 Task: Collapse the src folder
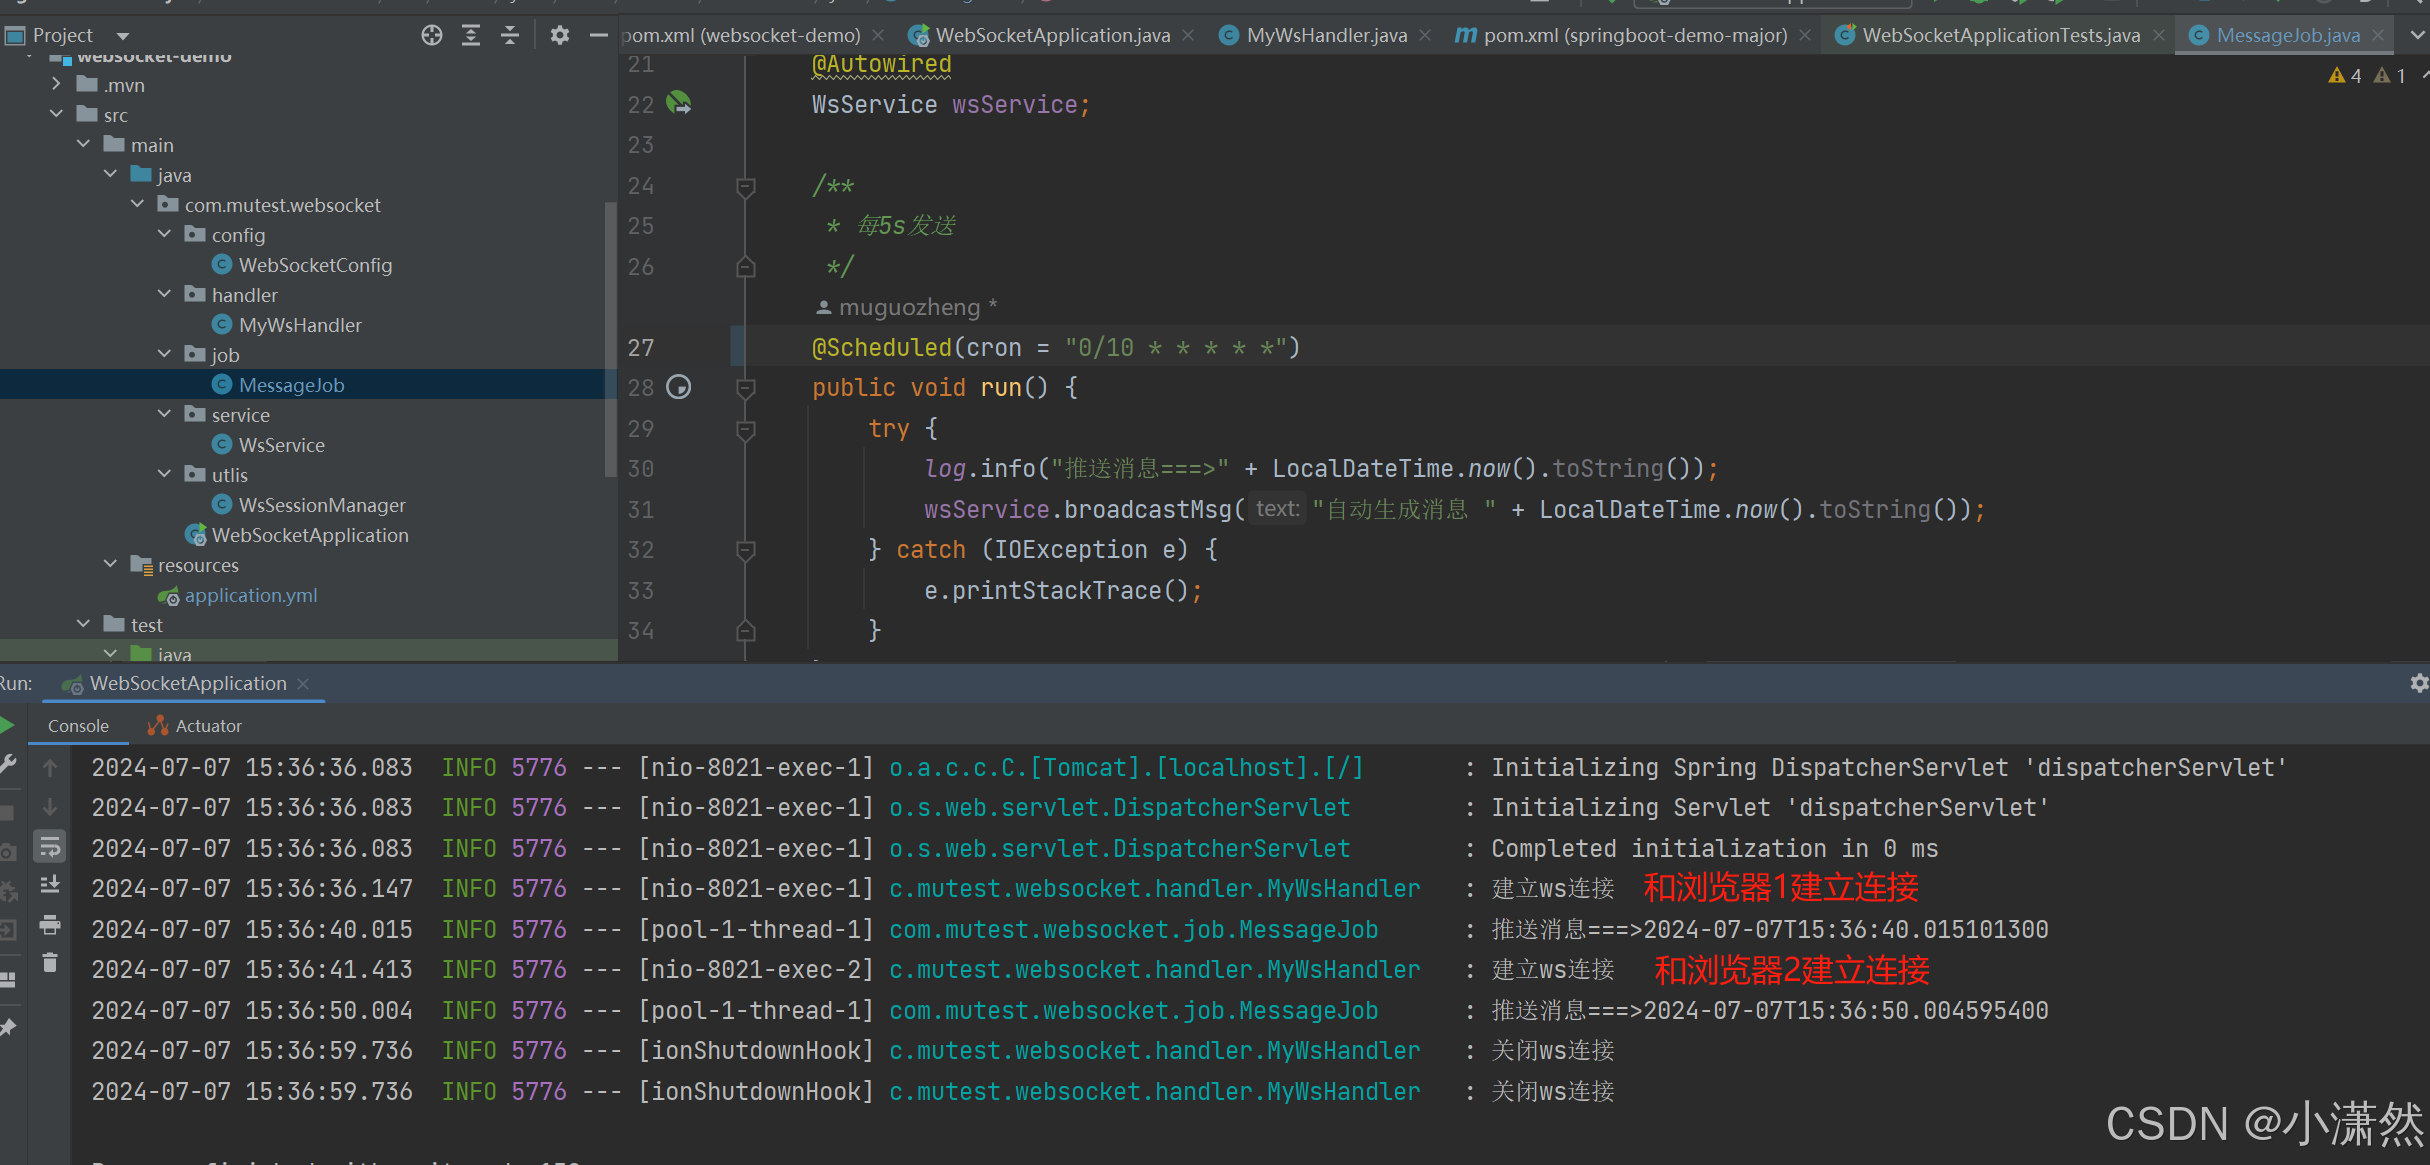click(x=57, y=115)
